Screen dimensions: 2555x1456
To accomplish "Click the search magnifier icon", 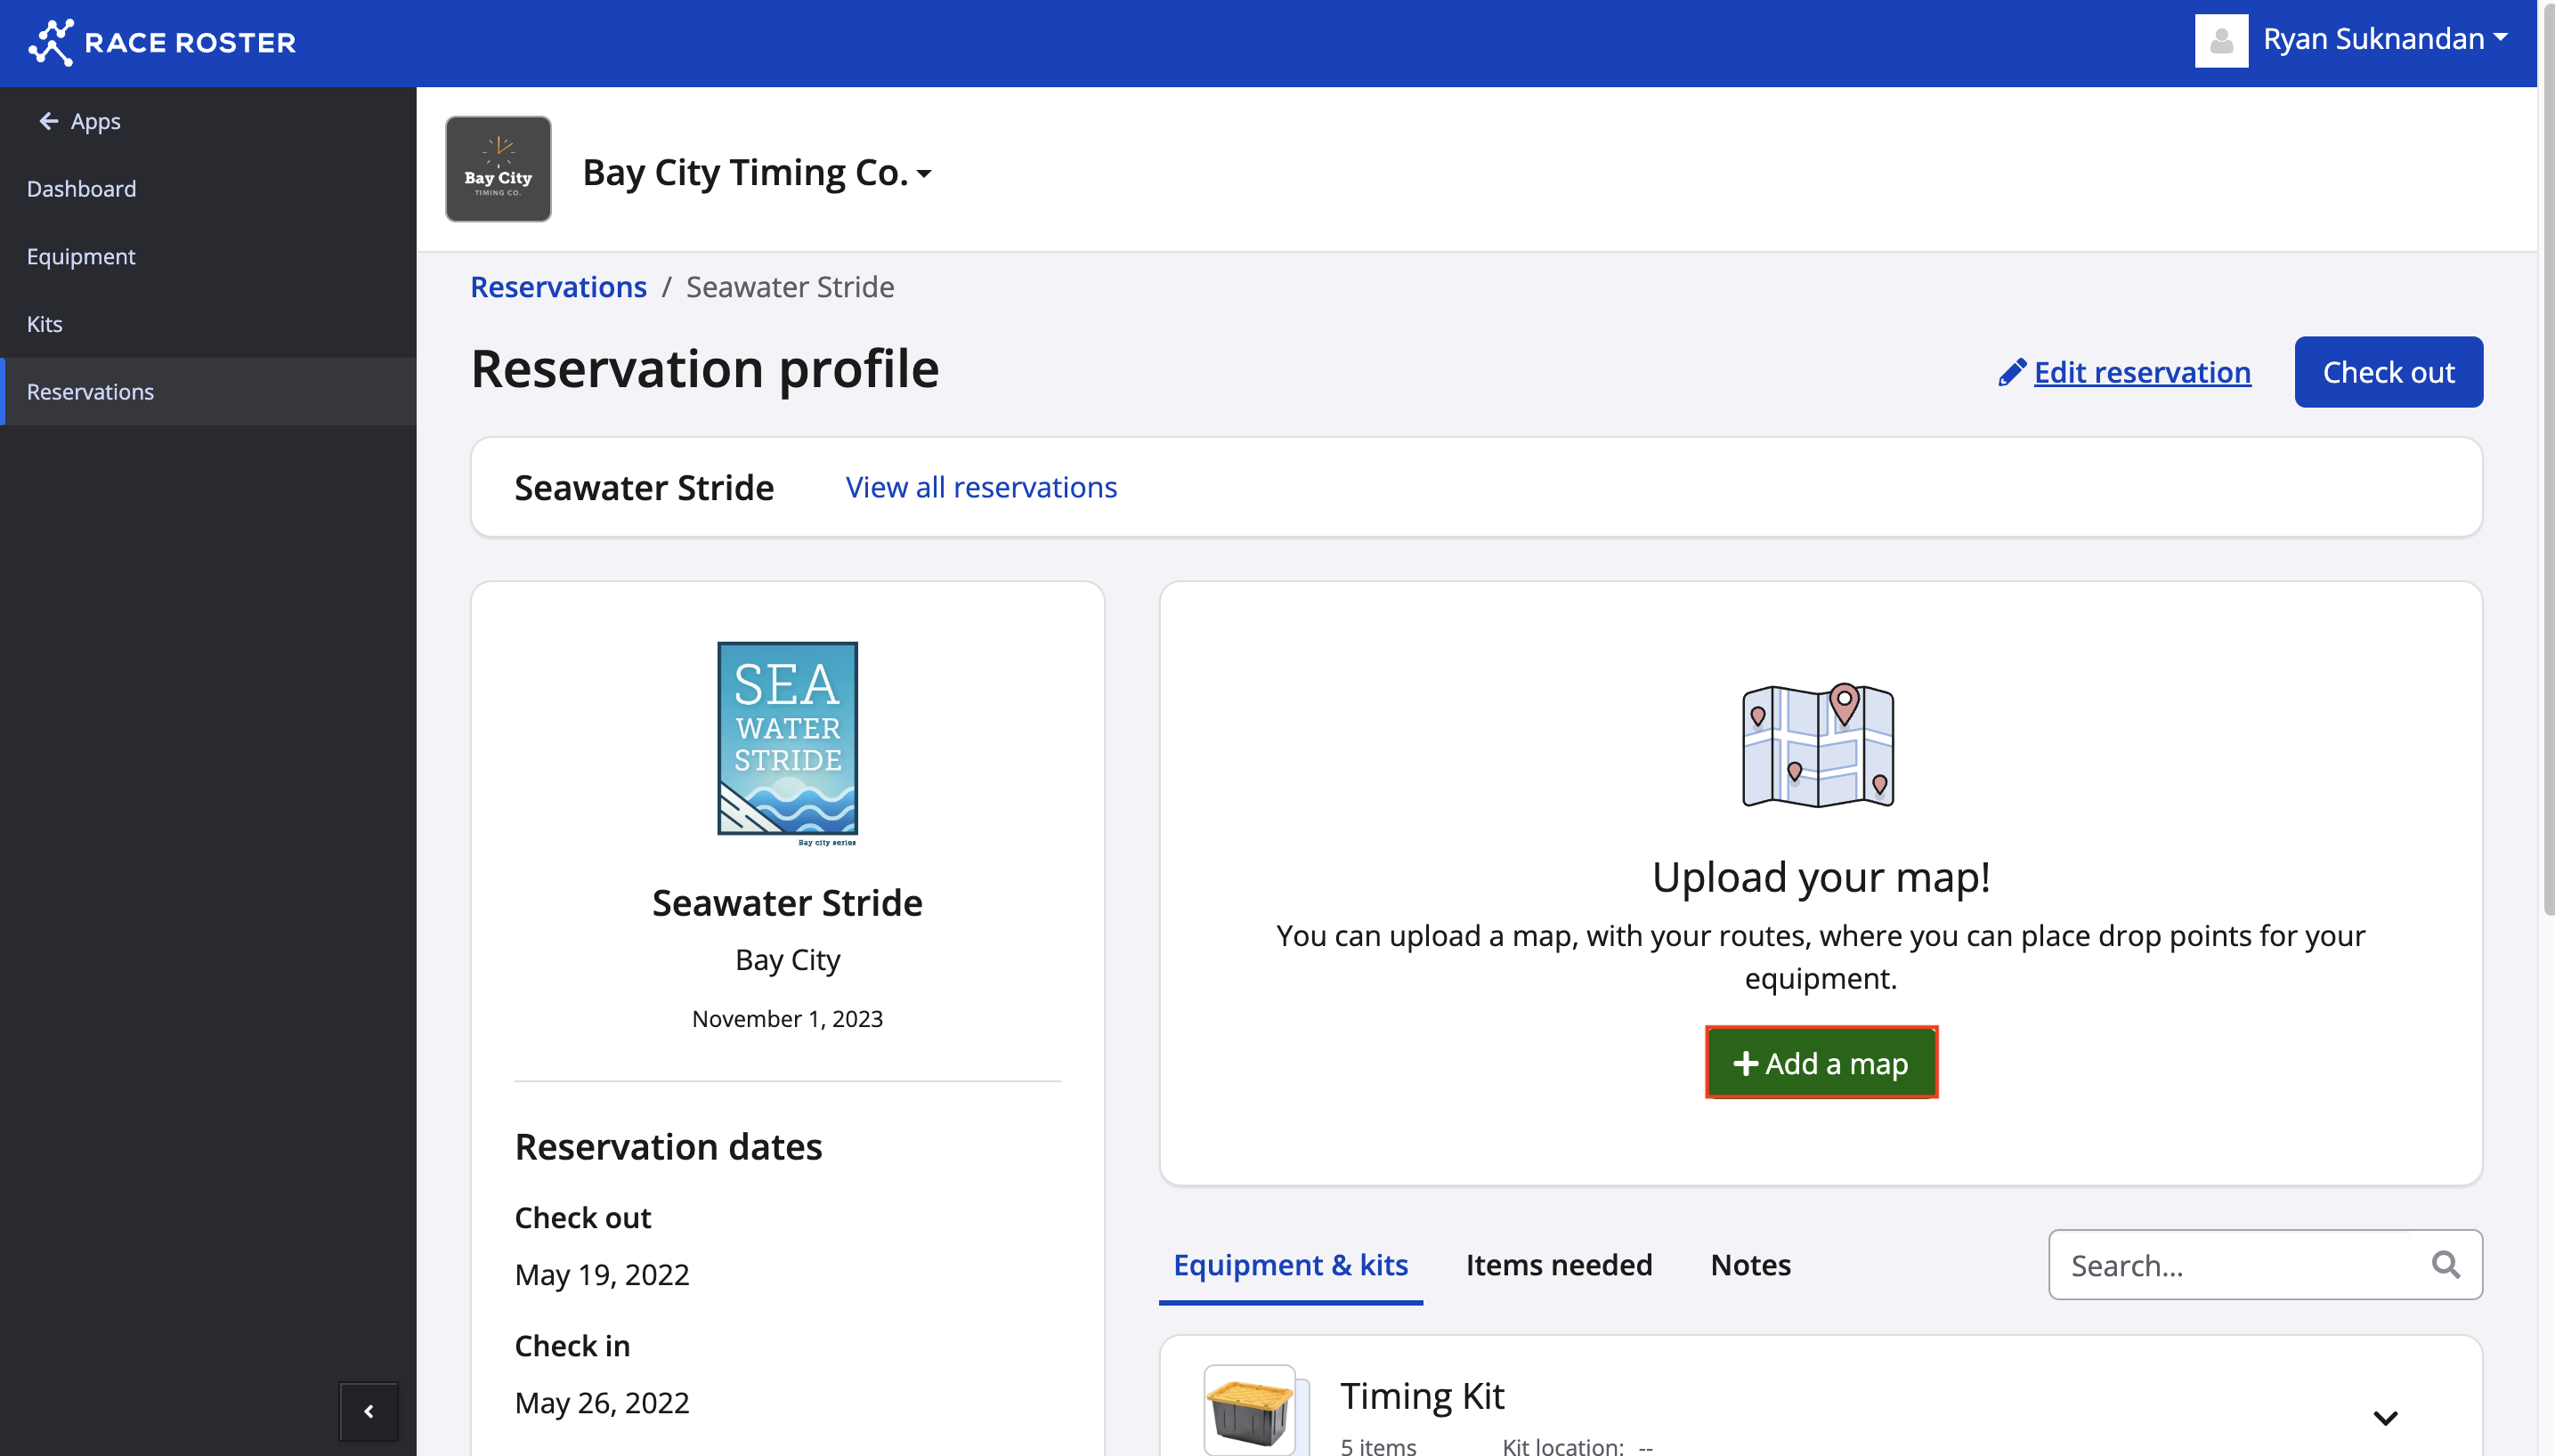I will (x=2445, y=1265).
